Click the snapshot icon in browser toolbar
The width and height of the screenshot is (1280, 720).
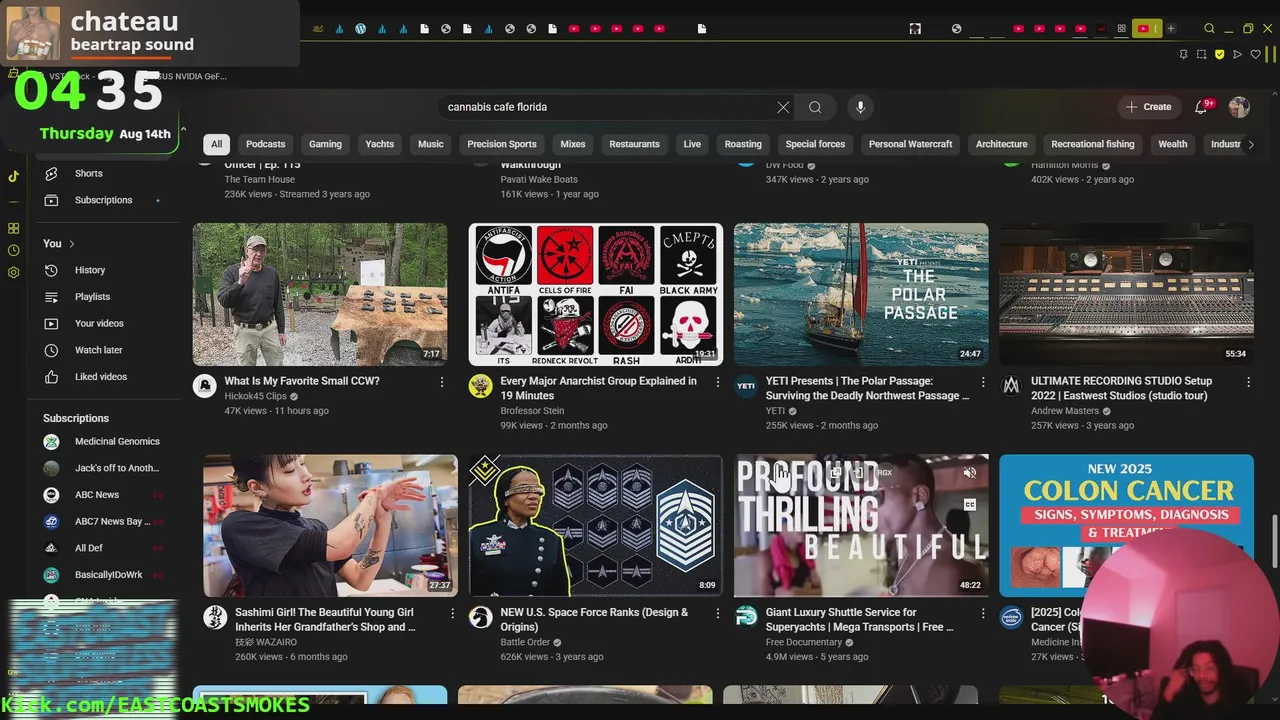[x=1202, y=54]
